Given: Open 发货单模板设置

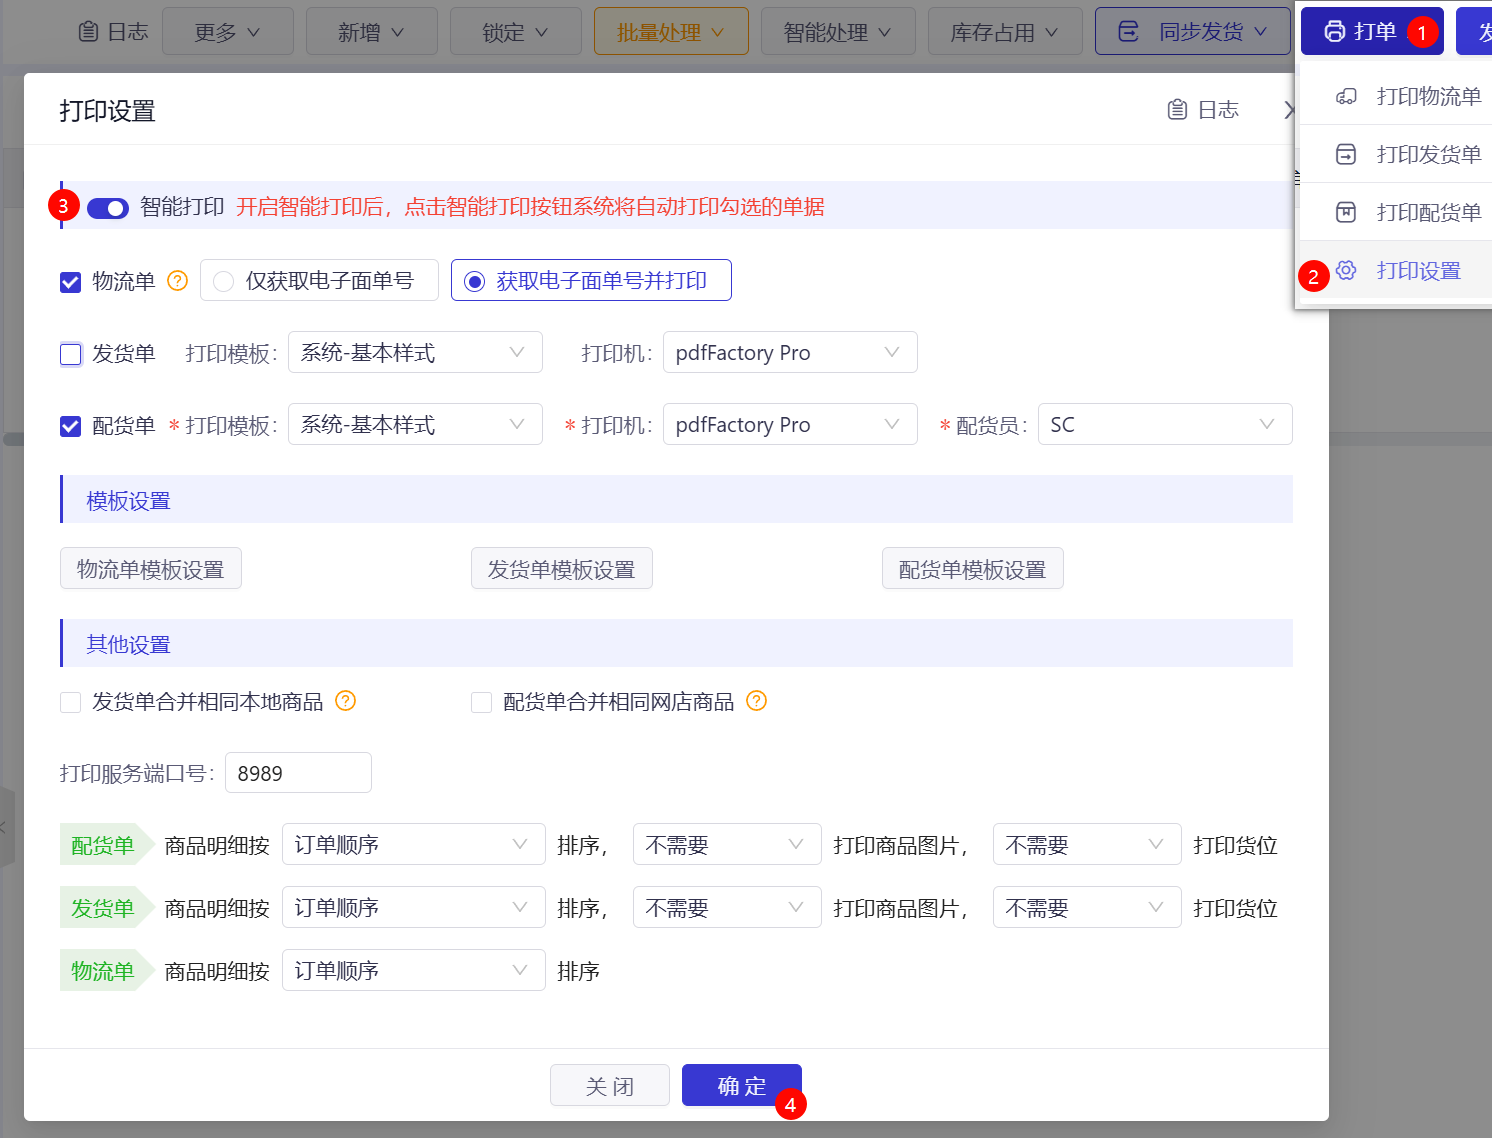Looking at the screenshot, I should (x=562, y=568).
